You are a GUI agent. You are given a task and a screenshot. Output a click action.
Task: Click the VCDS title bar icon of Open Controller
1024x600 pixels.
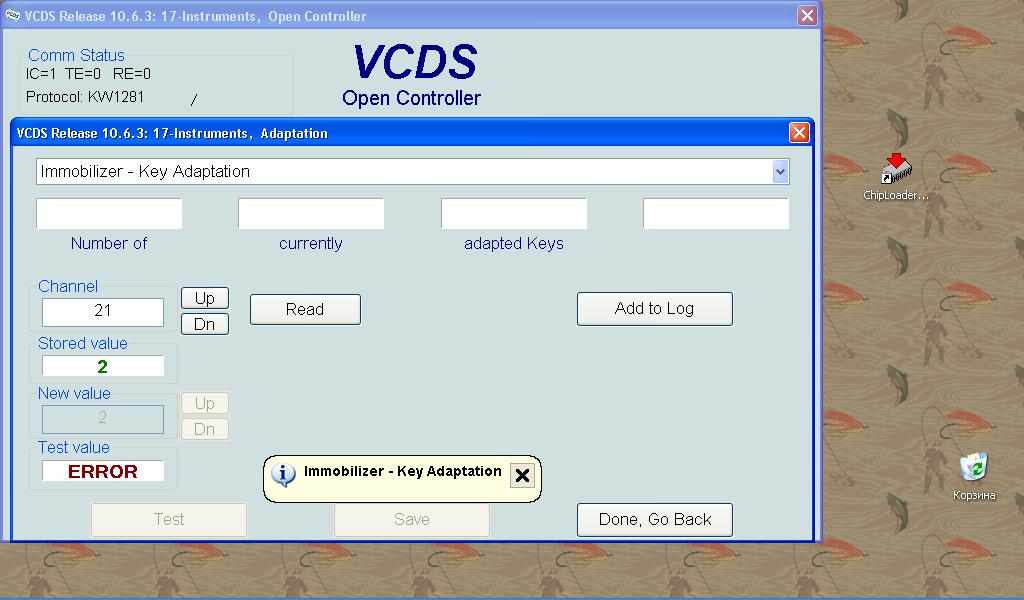pos(12,16)
